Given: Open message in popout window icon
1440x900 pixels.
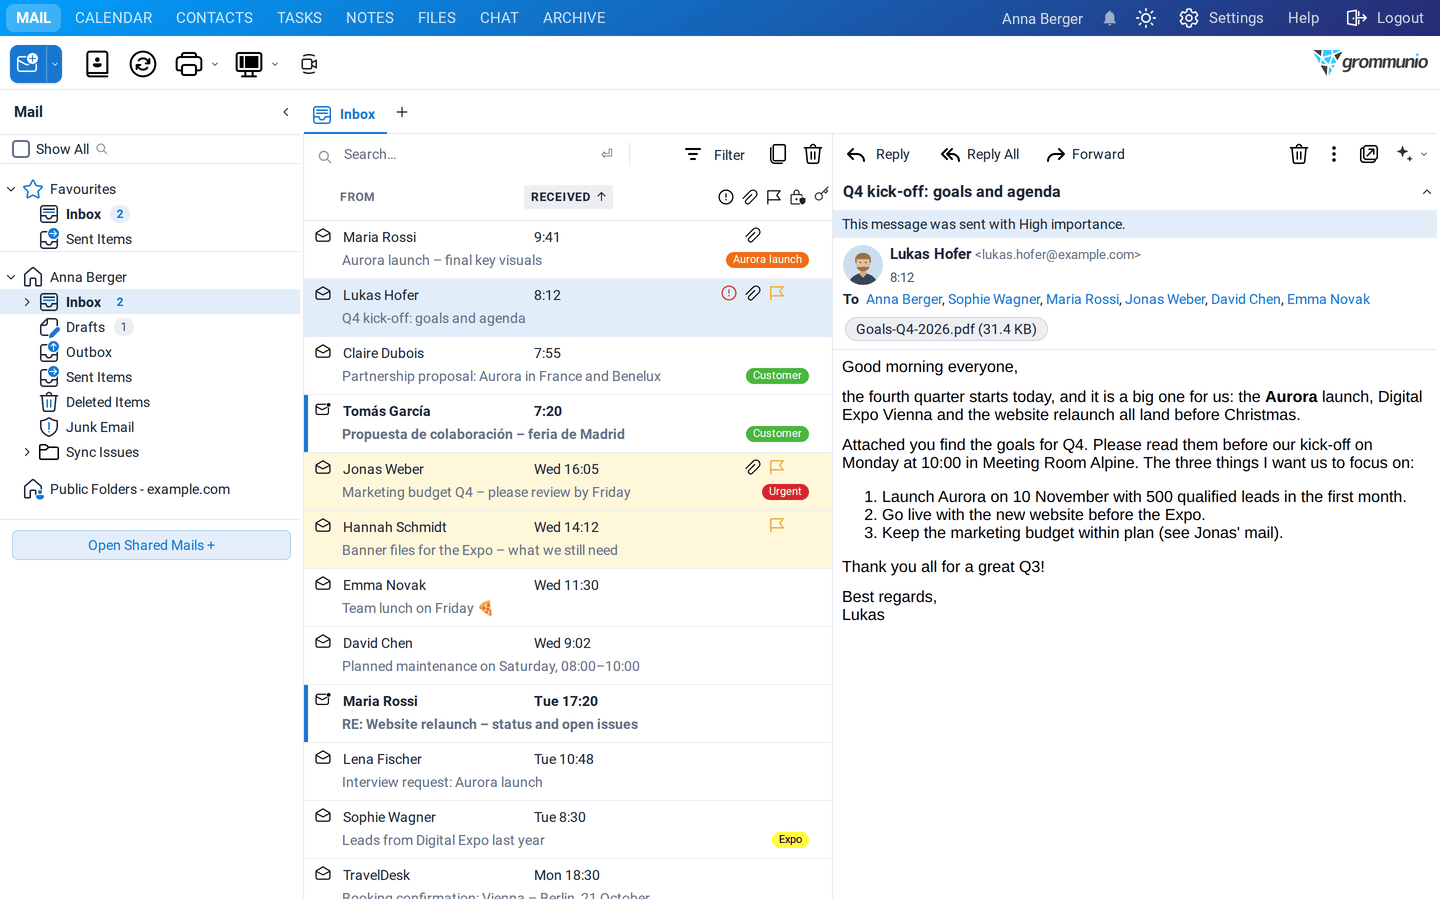Looking at the screenshot, I should pos(1369,154).
